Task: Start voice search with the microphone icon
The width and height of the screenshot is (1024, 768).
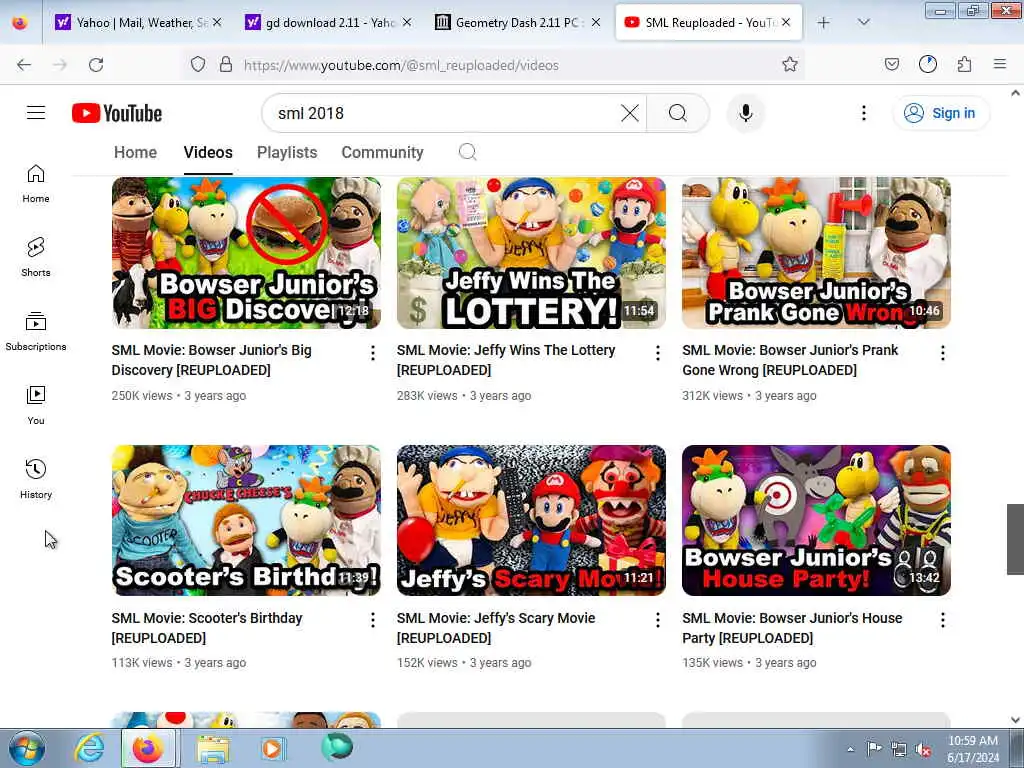Action: pos(746,113)
